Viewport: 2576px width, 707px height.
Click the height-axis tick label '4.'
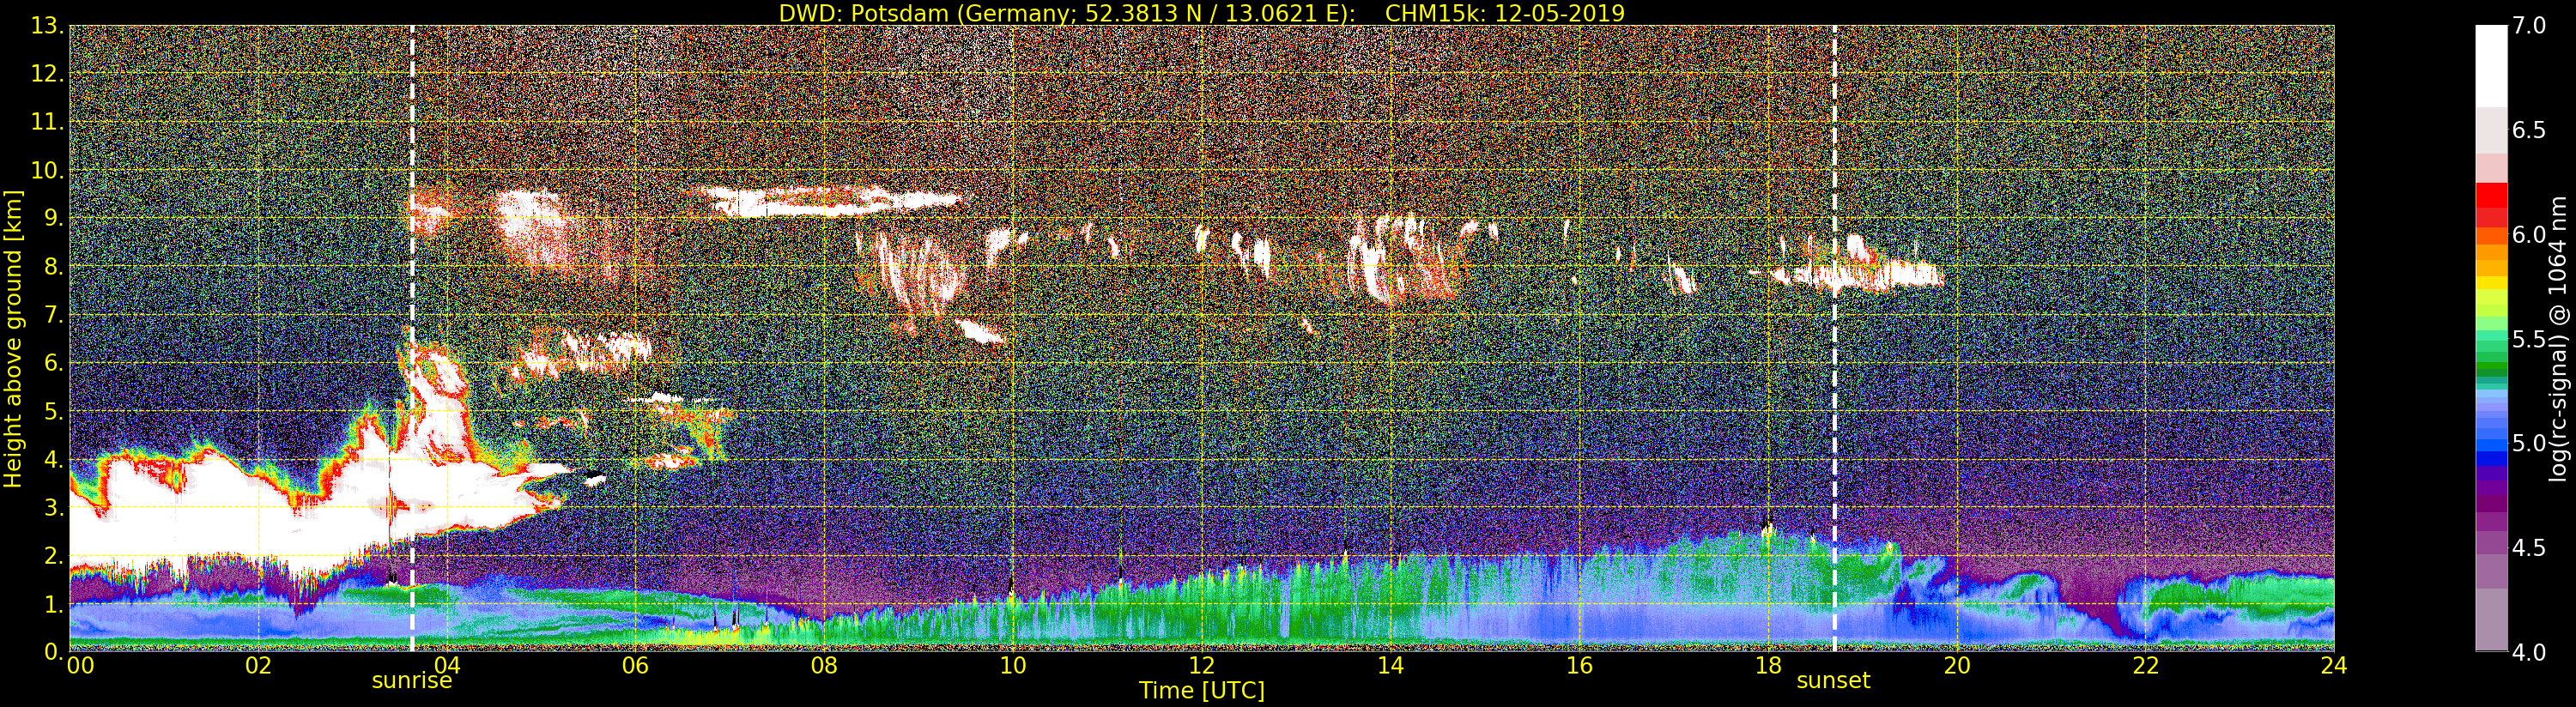click(x=53, y=459)
